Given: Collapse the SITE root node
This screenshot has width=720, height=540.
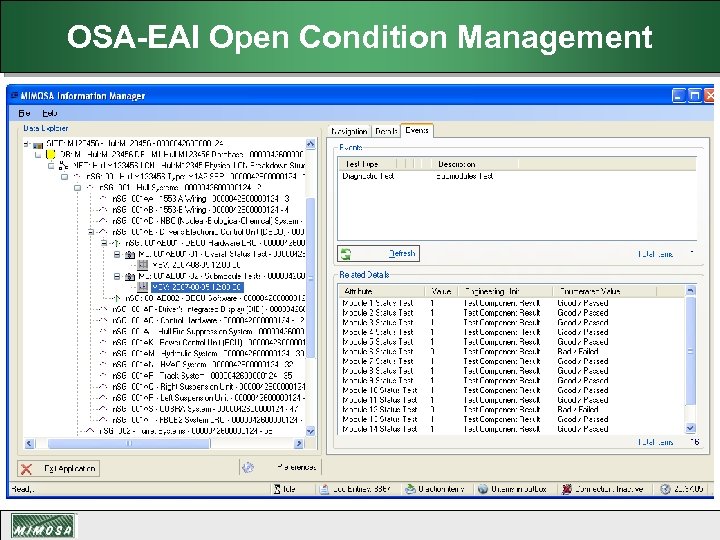Looking at the screenshot, I should (x=26, y=144).
